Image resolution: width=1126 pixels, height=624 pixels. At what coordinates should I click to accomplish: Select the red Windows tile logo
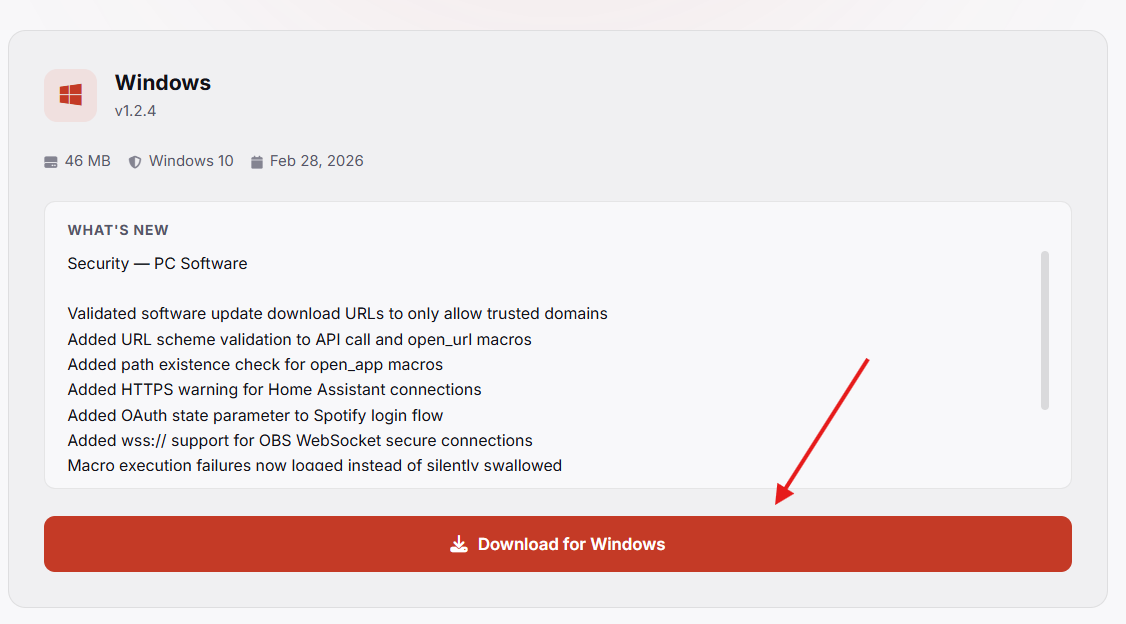tap(70, 94)
